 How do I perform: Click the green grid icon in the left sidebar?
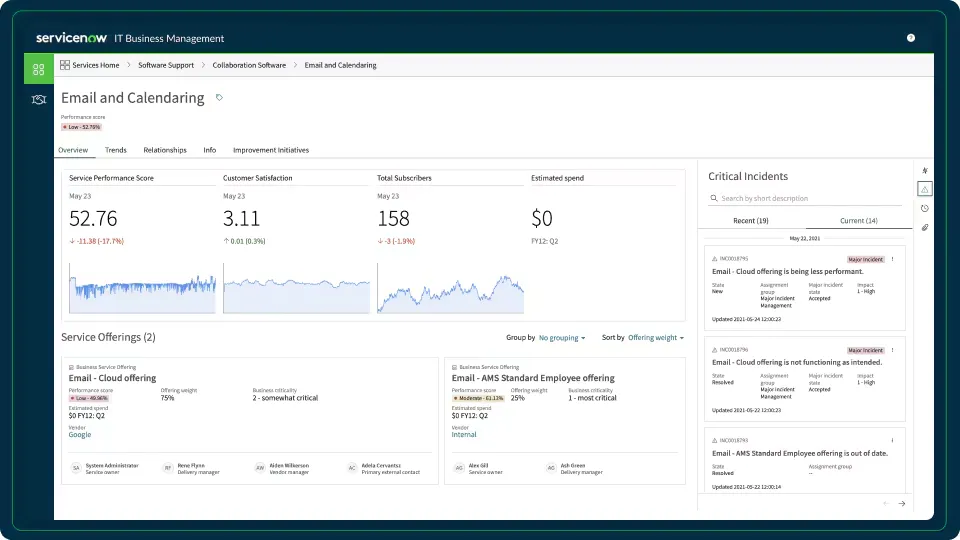point(39,69)
